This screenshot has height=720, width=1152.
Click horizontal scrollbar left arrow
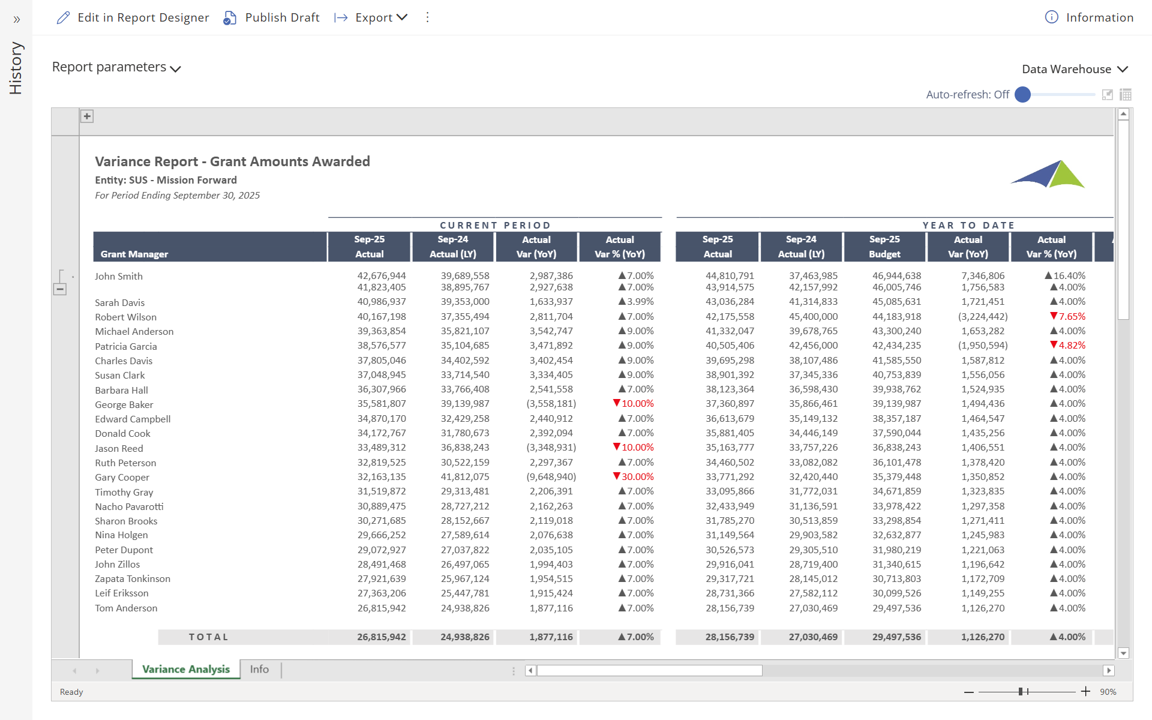[x=530, y=671]
